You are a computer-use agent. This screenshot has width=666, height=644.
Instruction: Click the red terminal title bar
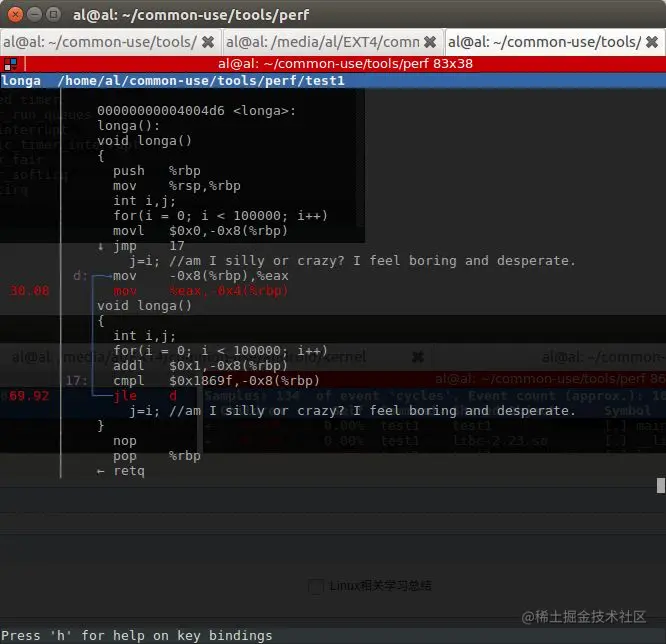345,64
